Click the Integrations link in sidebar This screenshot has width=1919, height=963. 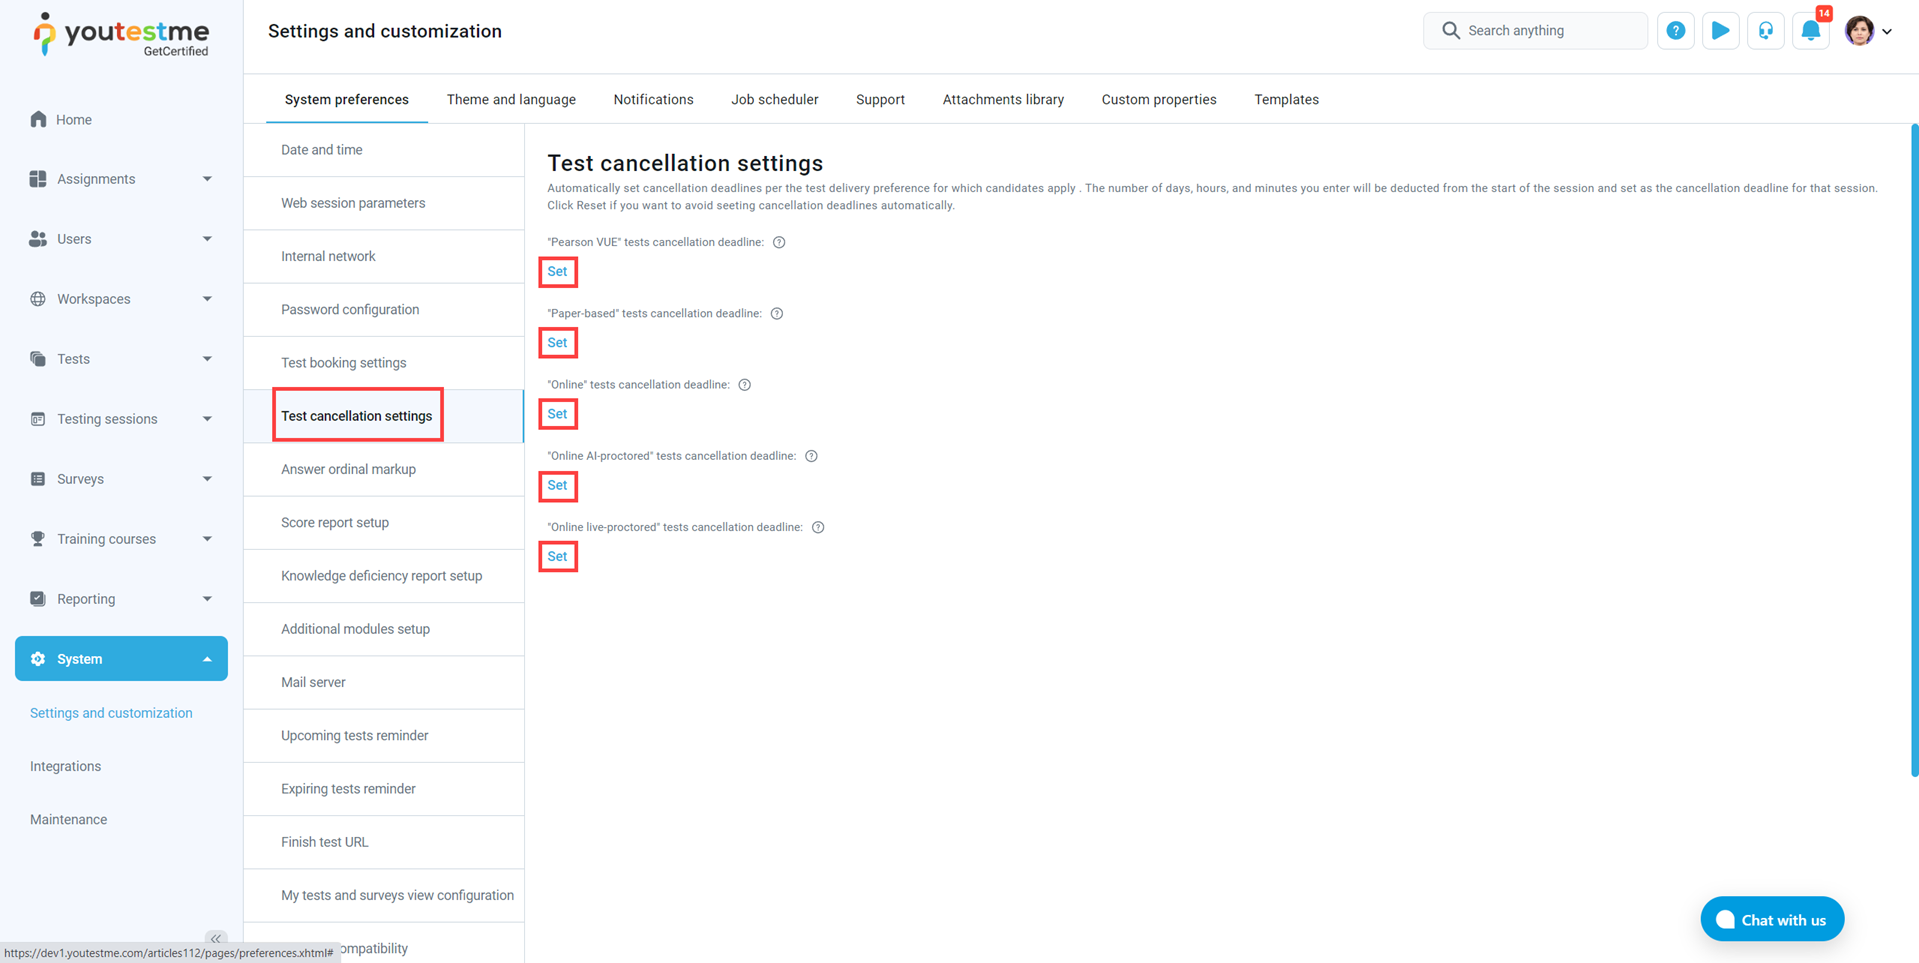pos(65,766)
